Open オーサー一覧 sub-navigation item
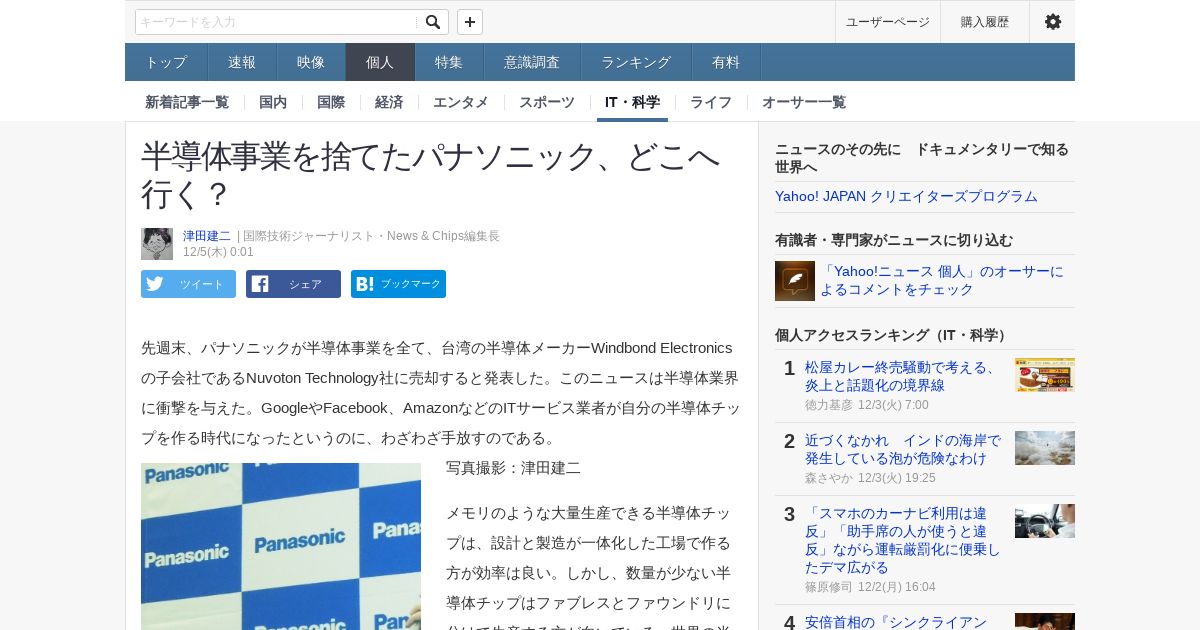This screenshot has width=1200, height=630. 804,102
